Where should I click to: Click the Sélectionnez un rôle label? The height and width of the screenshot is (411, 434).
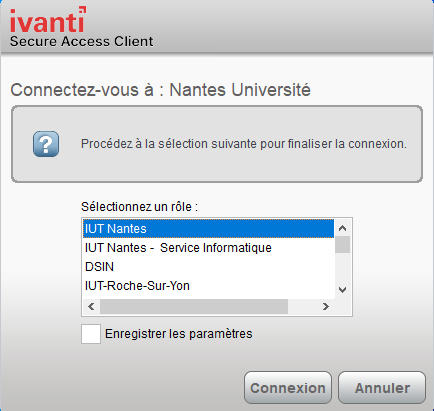(139, 207)
